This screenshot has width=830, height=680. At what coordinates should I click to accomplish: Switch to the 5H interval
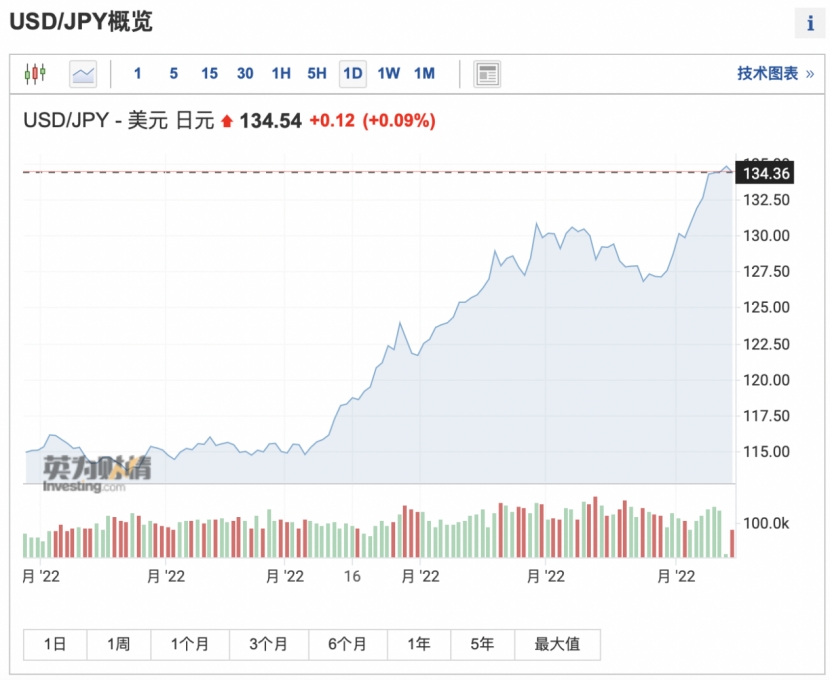(317, 73)
